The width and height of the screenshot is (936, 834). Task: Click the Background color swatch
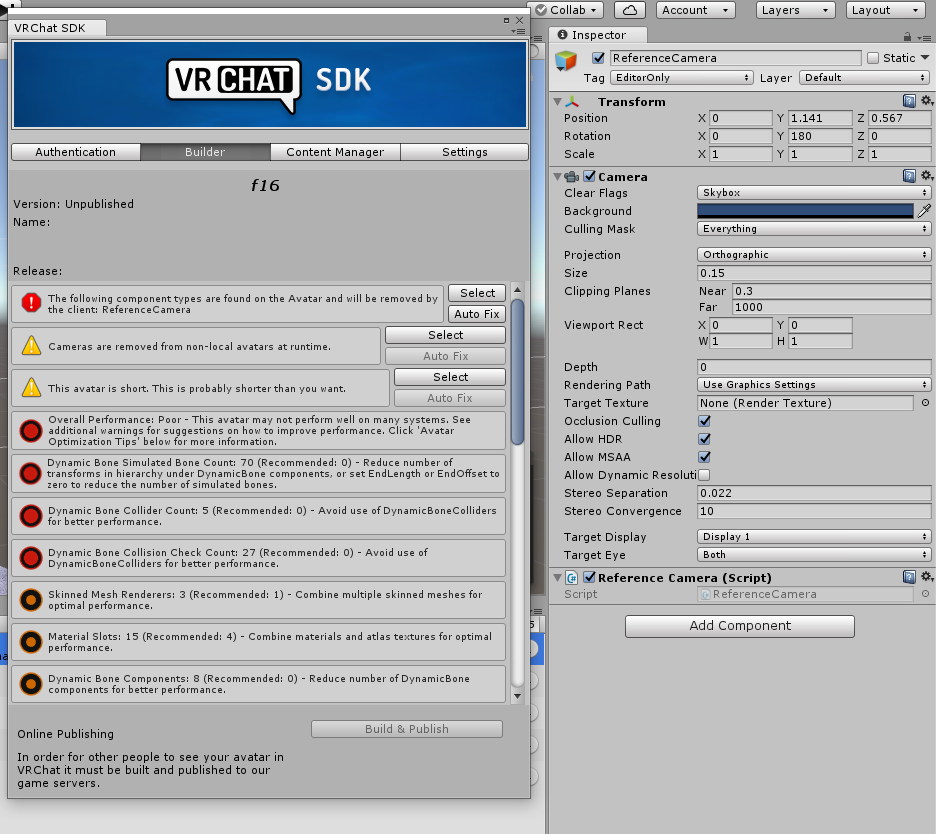pyautogui.click(x=805, y=211)
